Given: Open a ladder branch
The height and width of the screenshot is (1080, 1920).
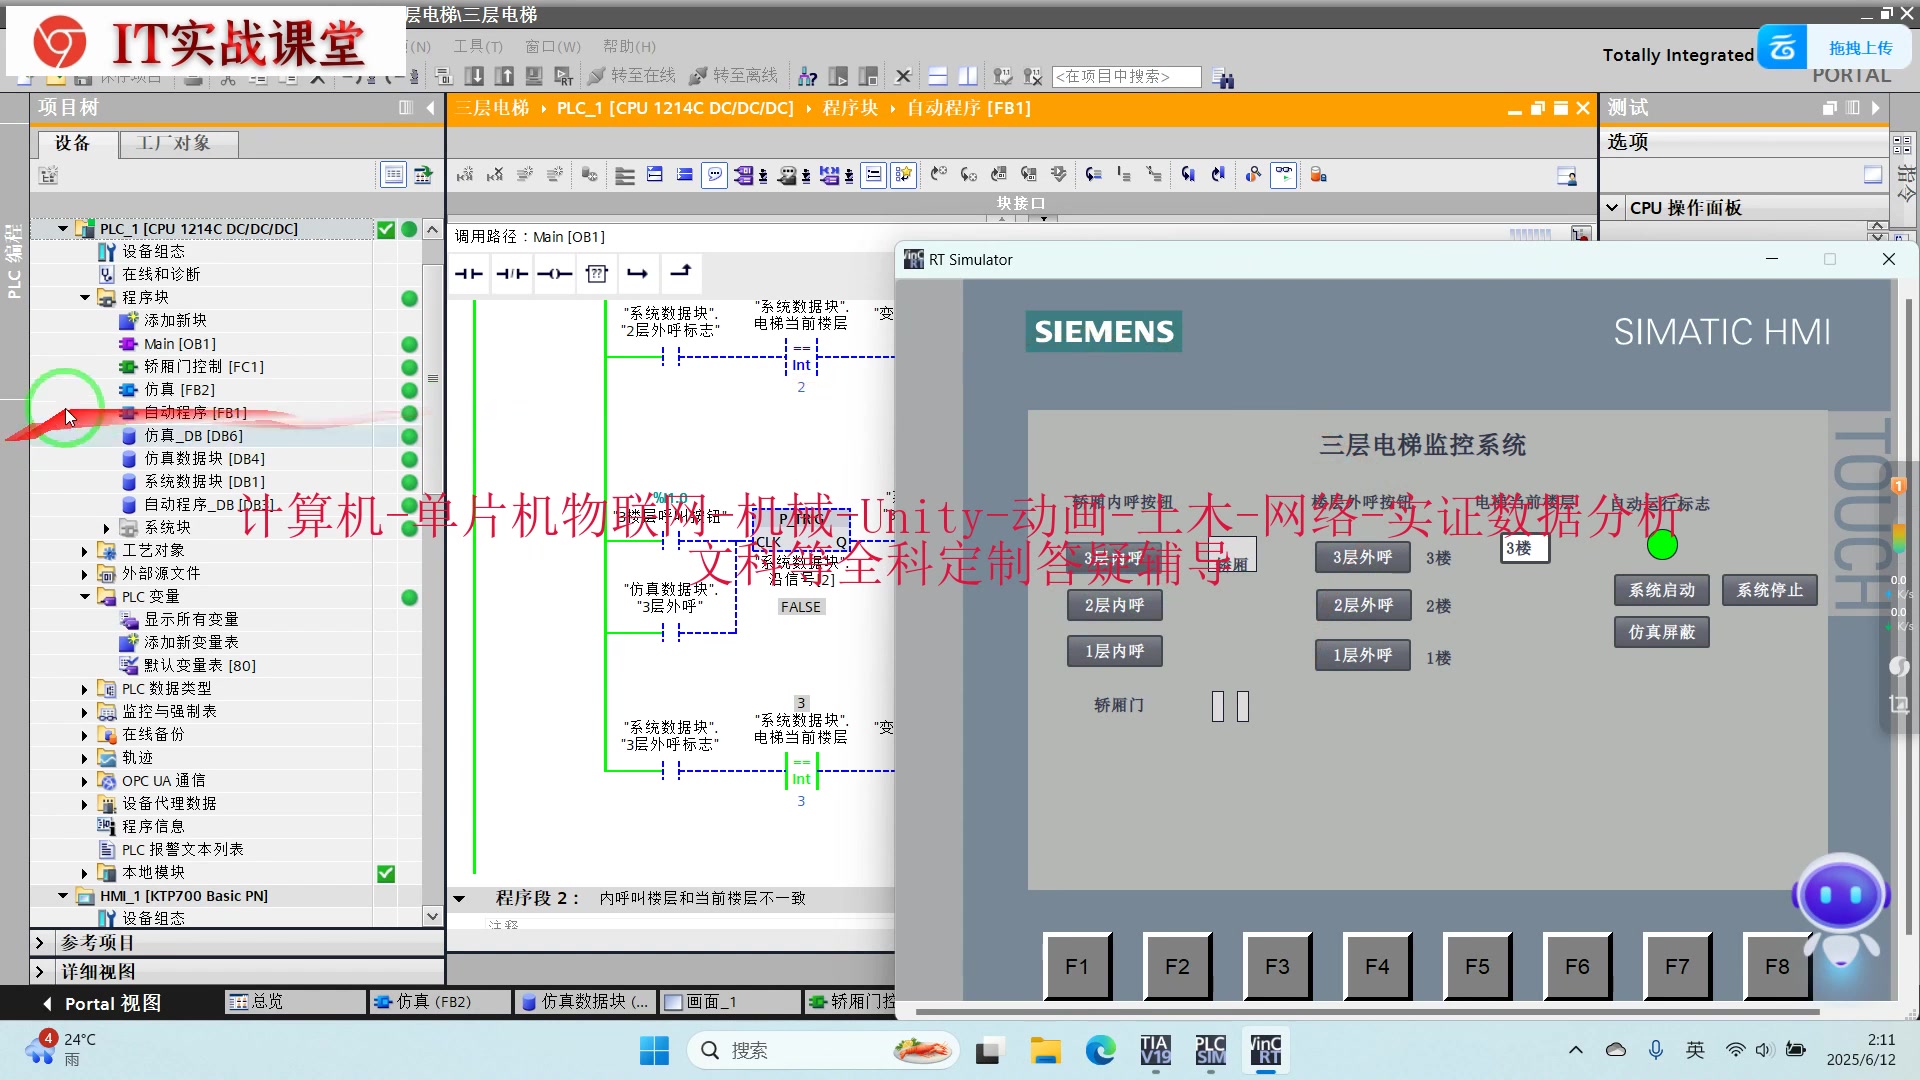Looking at the screenshot, I should (x=638, y=274).
